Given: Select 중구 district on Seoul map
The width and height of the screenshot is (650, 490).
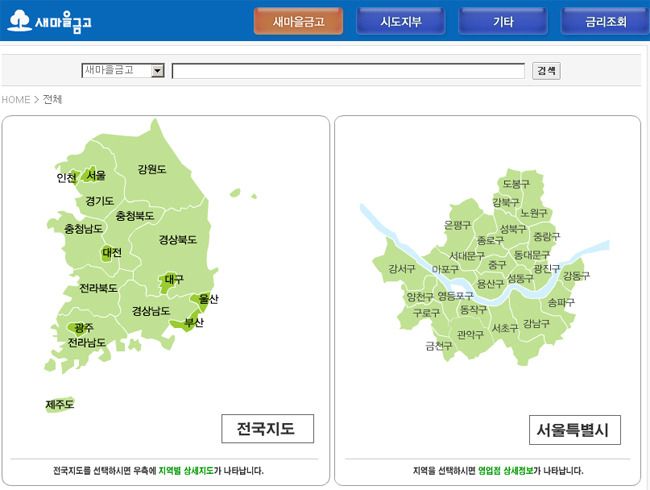Looking at the screenshot, I should (x=497, y=265).
